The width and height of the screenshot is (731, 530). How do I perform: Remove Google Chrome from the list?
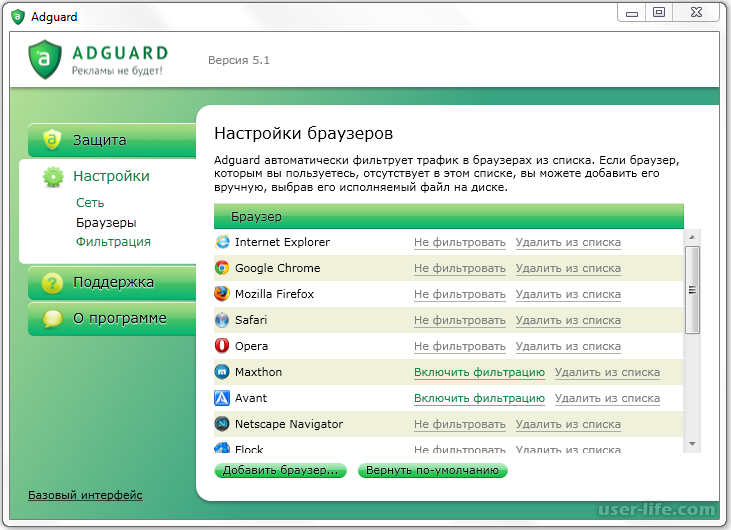568,268
